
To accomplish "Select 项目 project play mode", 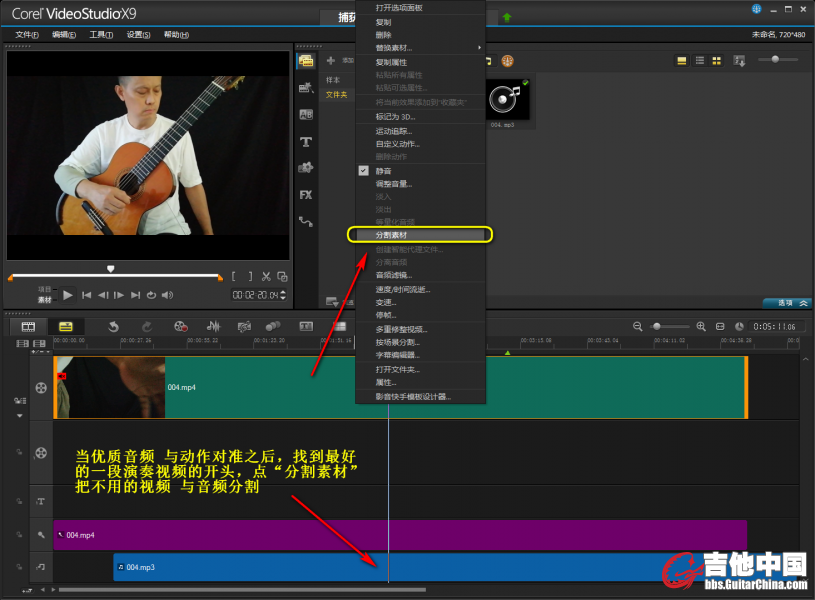I will (x=45, y=289).
